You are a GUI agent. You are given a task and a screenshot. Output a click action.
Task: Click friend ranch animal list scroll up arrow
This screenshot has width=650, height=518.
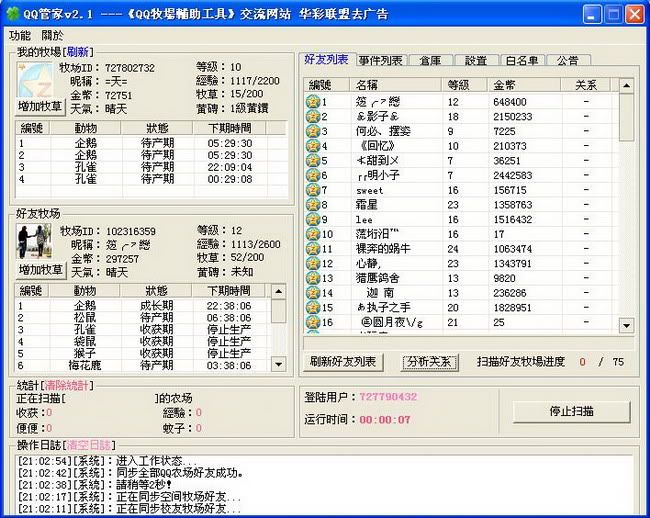[279, 291]
